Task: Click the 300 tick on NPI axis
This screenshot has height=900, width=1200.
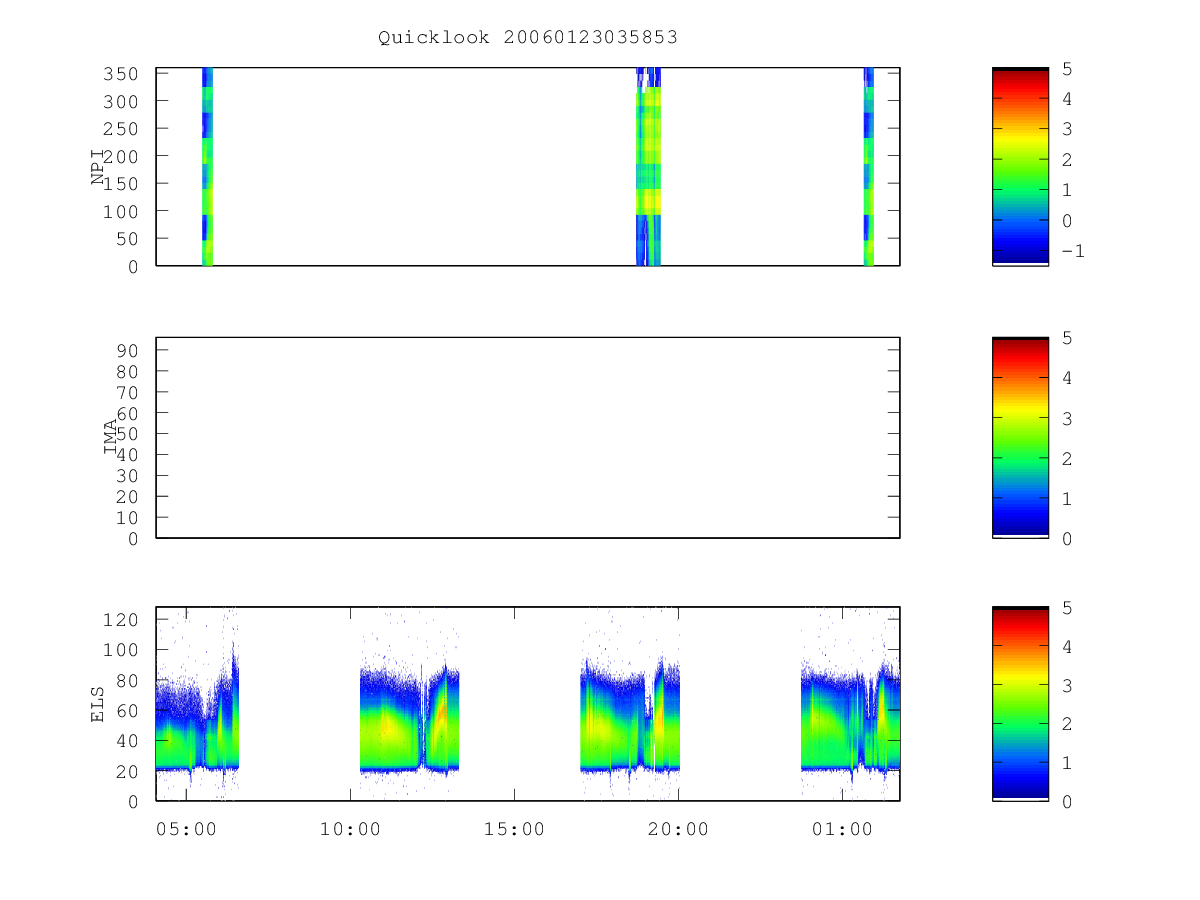Action: (x=122, y=101)
